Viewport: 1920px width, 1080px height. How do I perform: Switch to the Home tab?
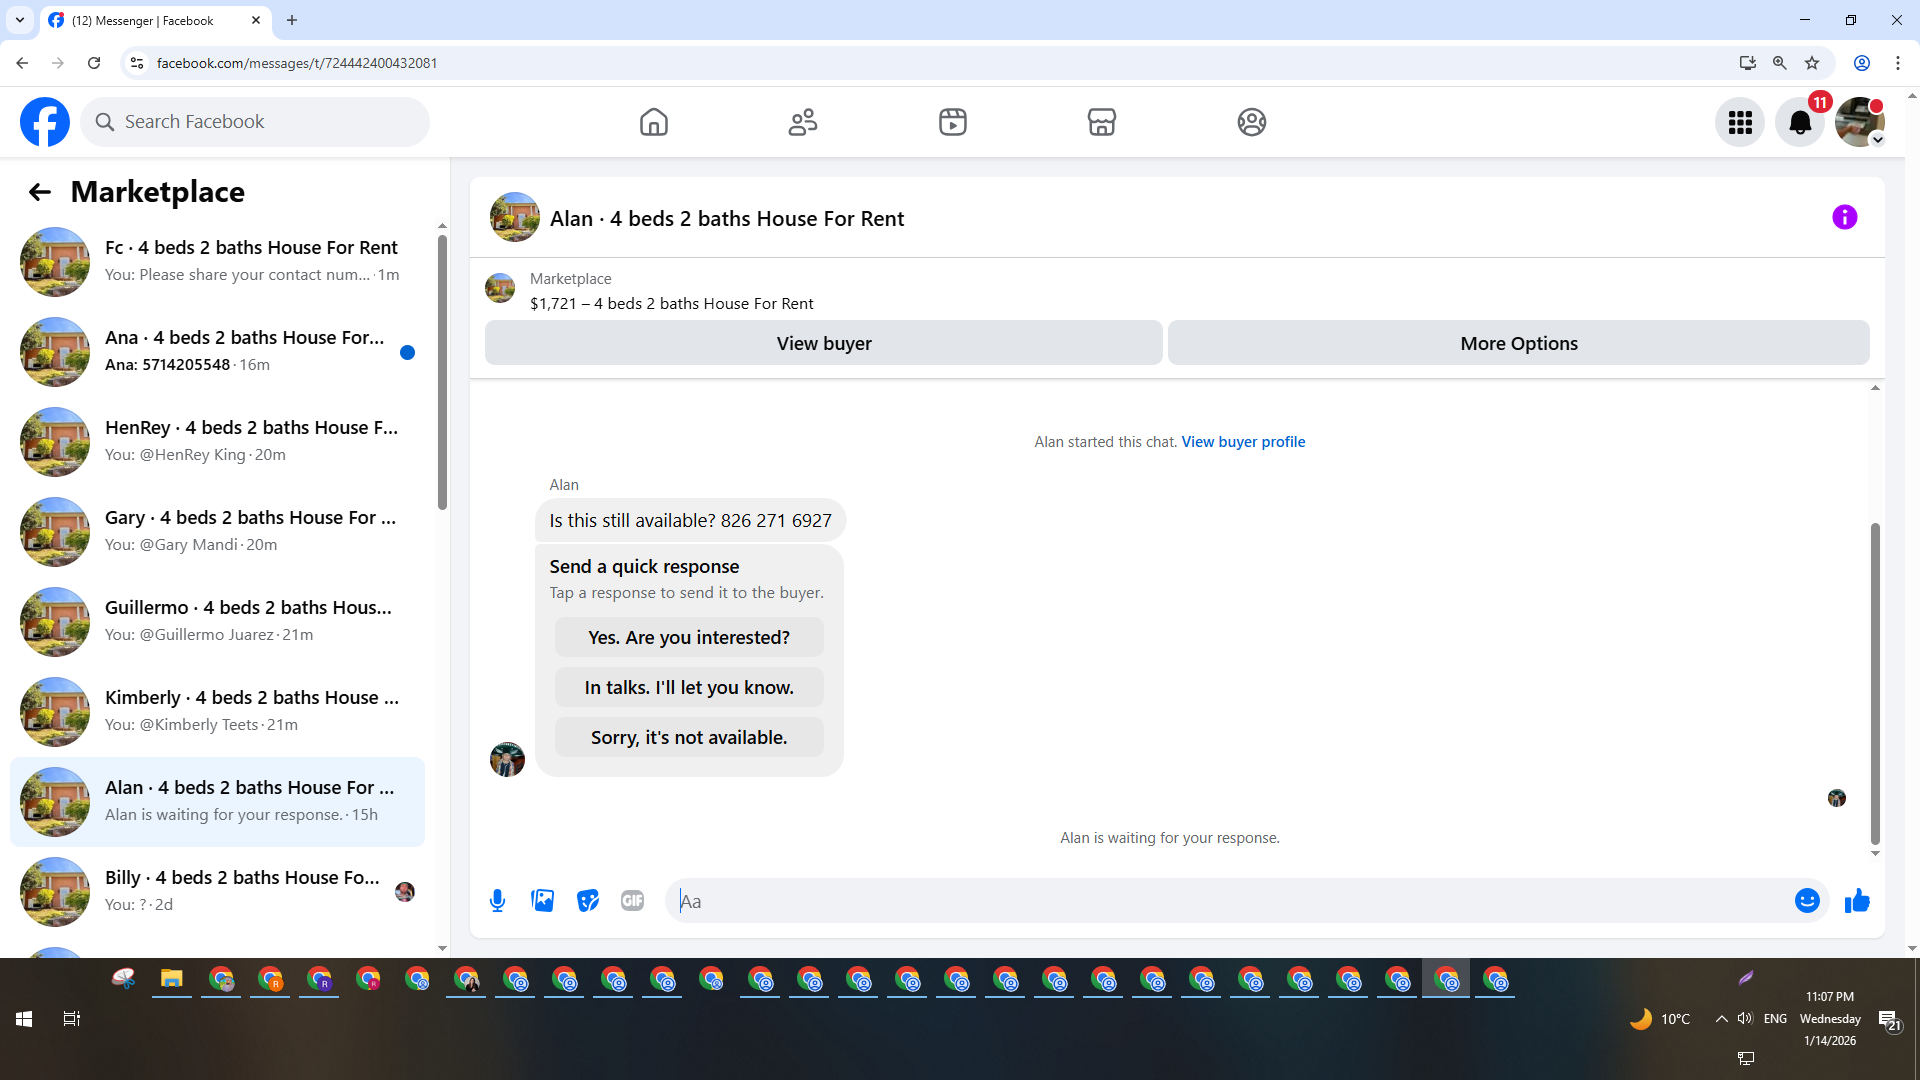[x=653, y=122]
